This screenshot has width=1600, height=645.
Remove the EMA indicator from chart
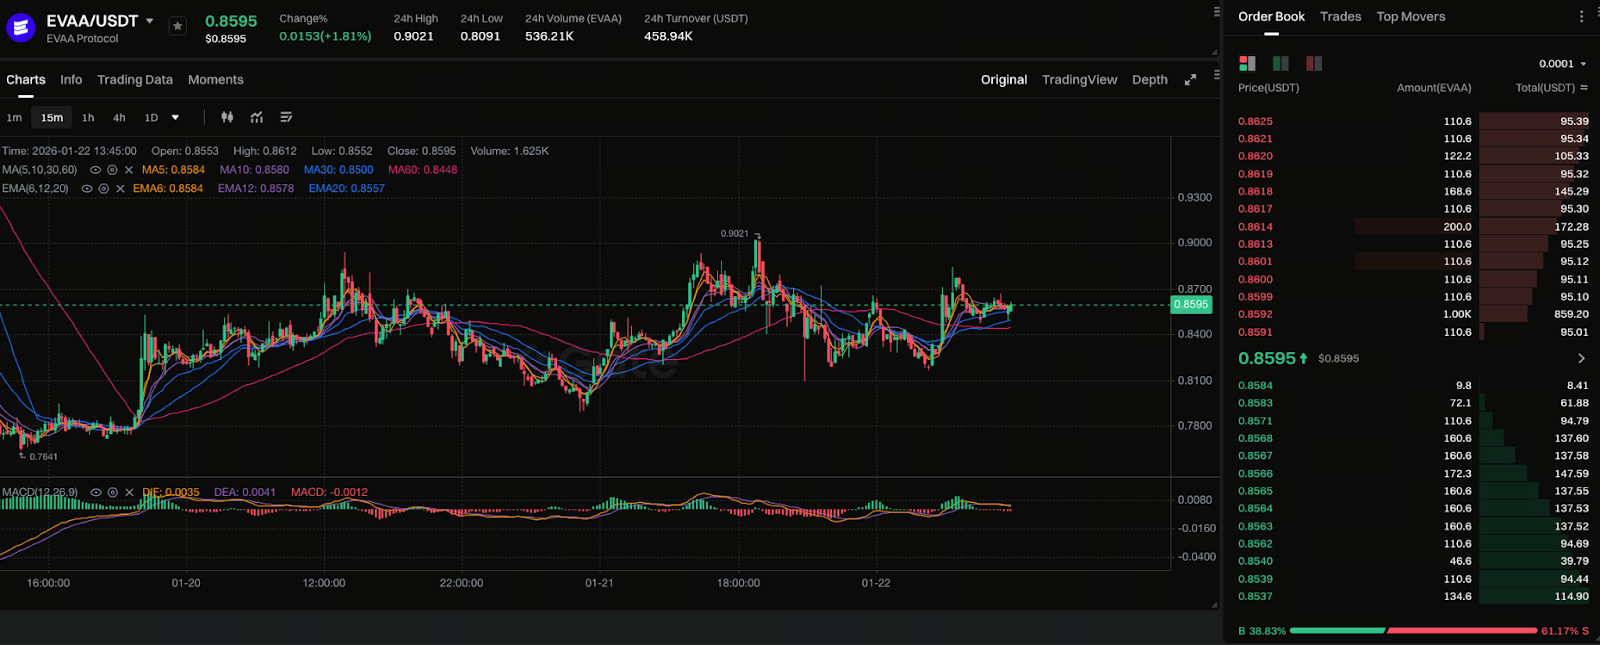(120, 189)
